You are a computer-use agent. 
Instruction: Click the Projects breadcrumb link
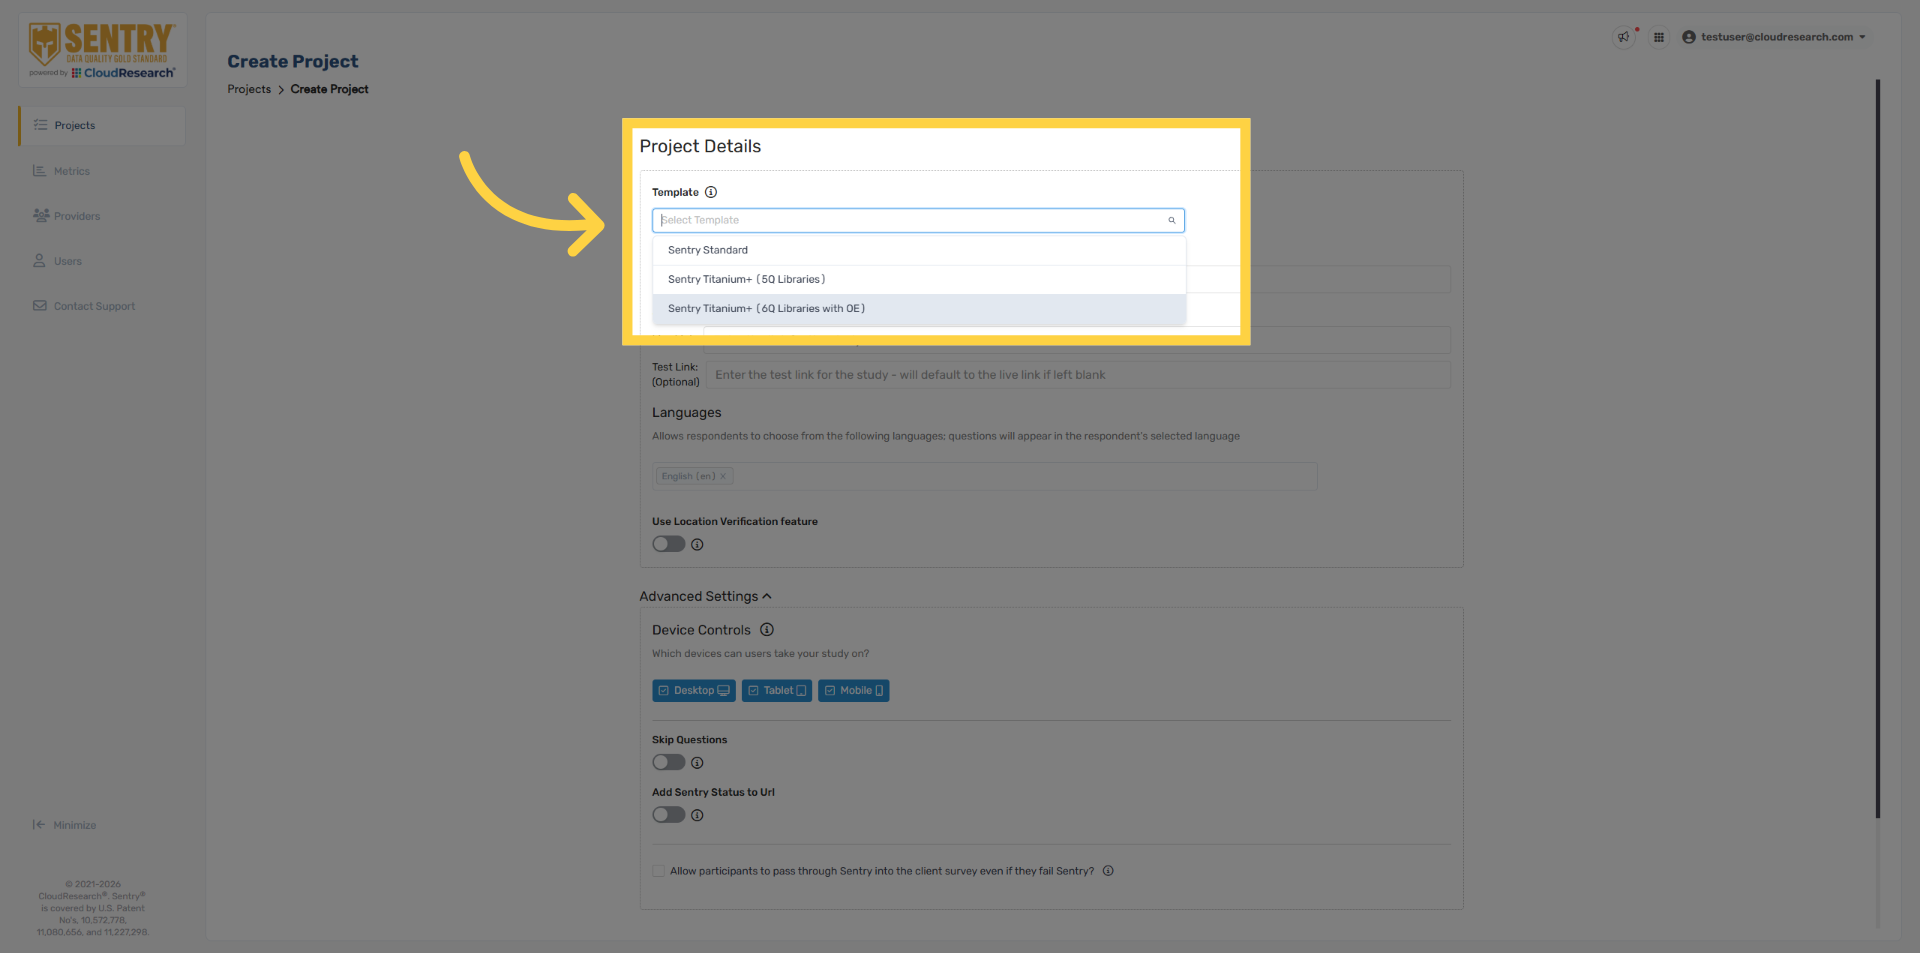tap(249, 89)
